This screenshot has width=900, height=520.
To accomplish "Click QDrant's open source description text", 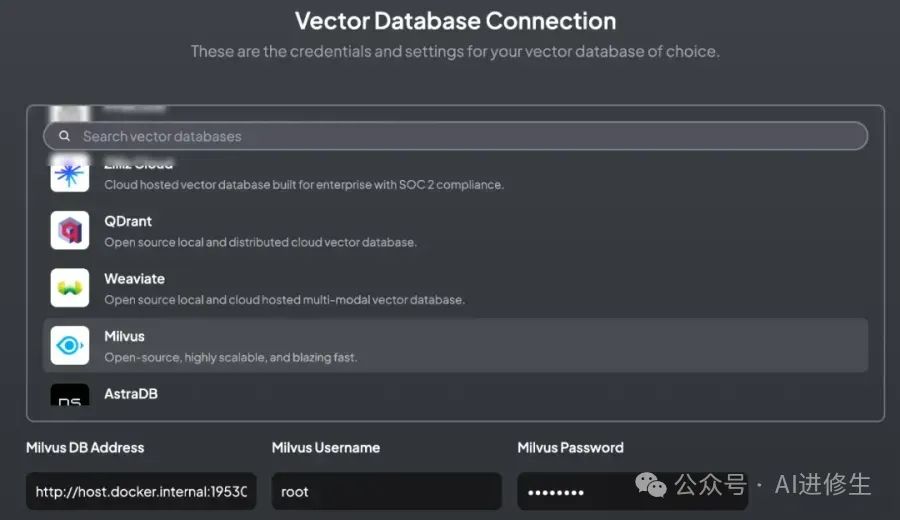I will [x=260, y=242].
